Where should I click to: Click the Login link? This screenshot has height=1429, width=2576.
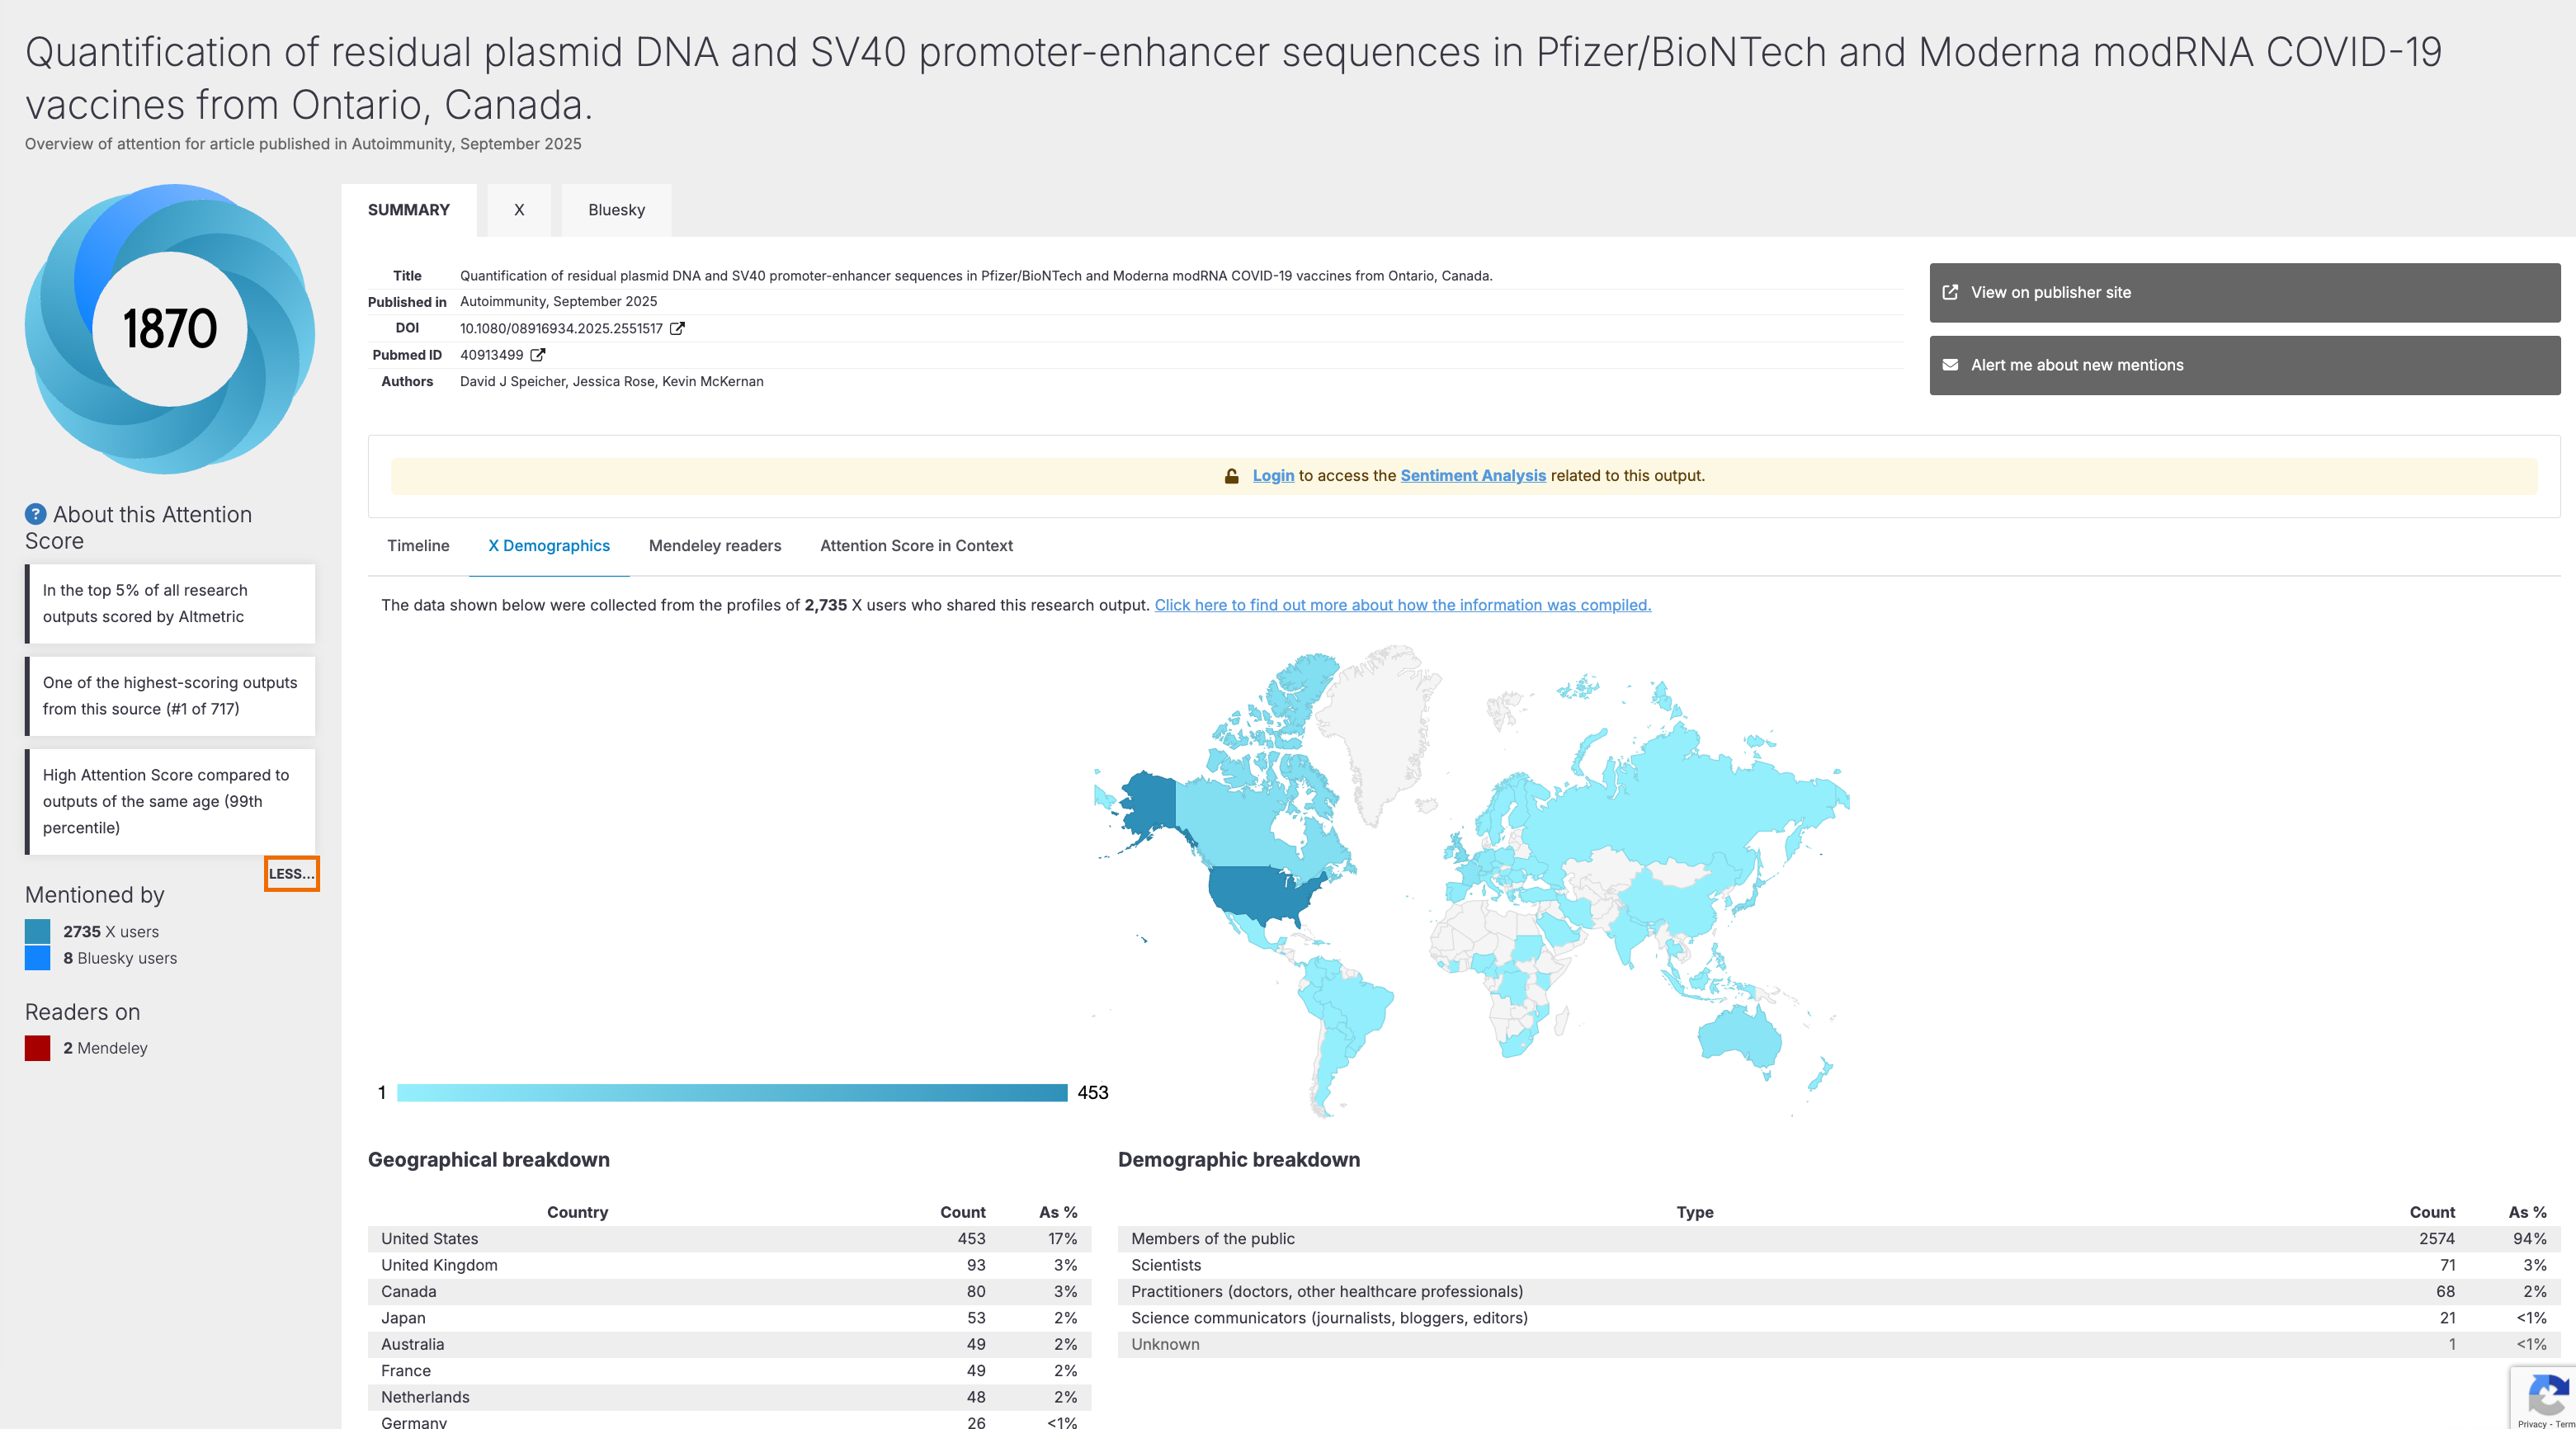1273,476
